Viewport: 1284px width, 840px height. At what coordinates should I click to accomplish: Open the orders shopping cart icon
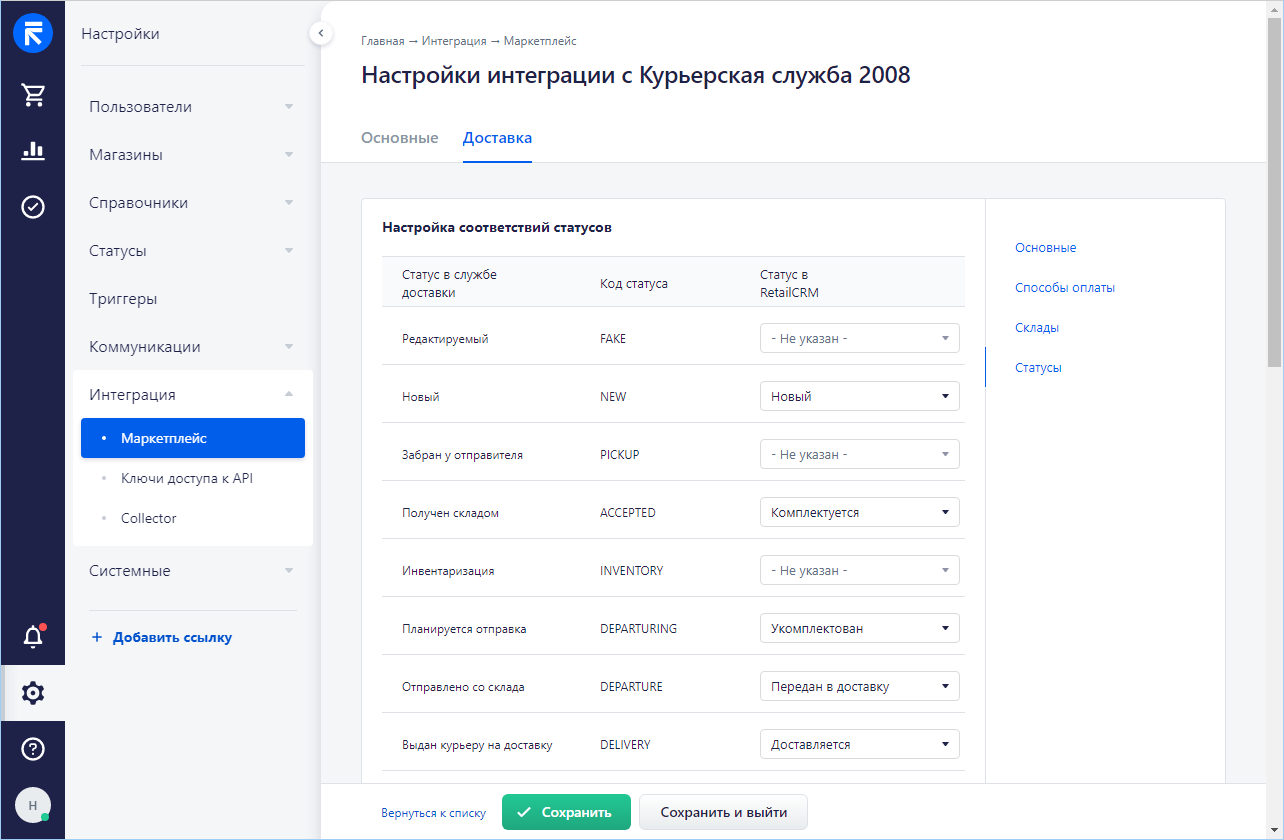click(x=33, y=95)
